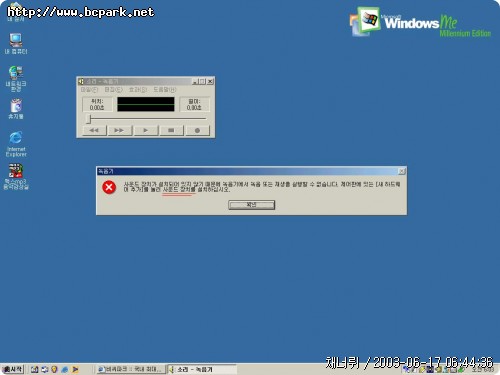
Task: Open the Effects (효과) menu in Sound Recorder
Action: click(138, 90)
